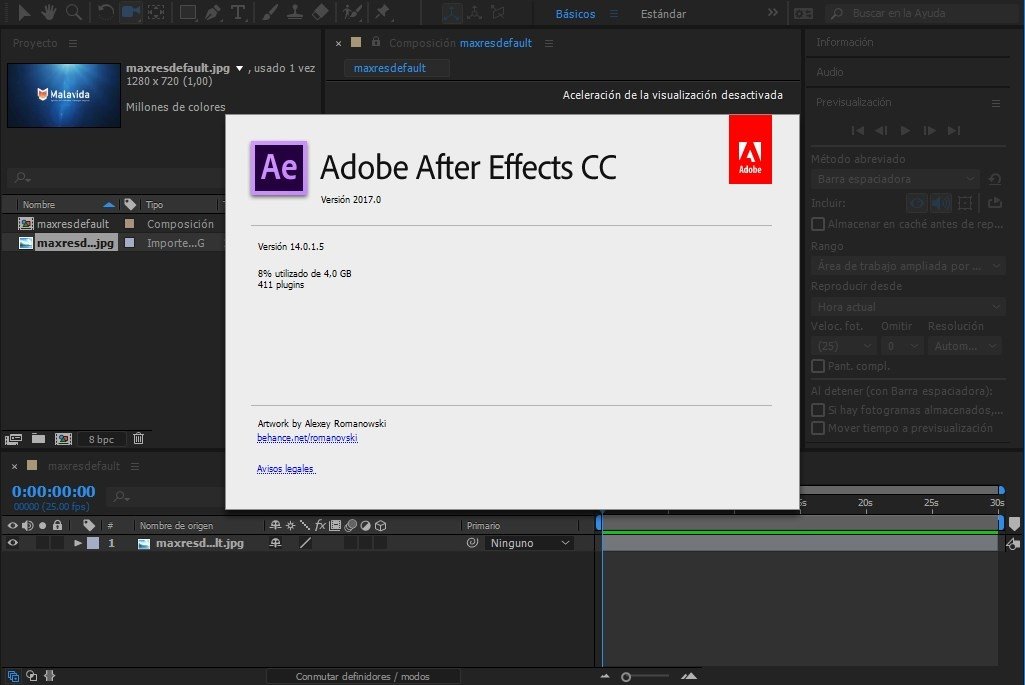1025x685 pixels.
Task: Open the 'Área de trabajo ampliada por' range dropdown
Action: point(907,266)
